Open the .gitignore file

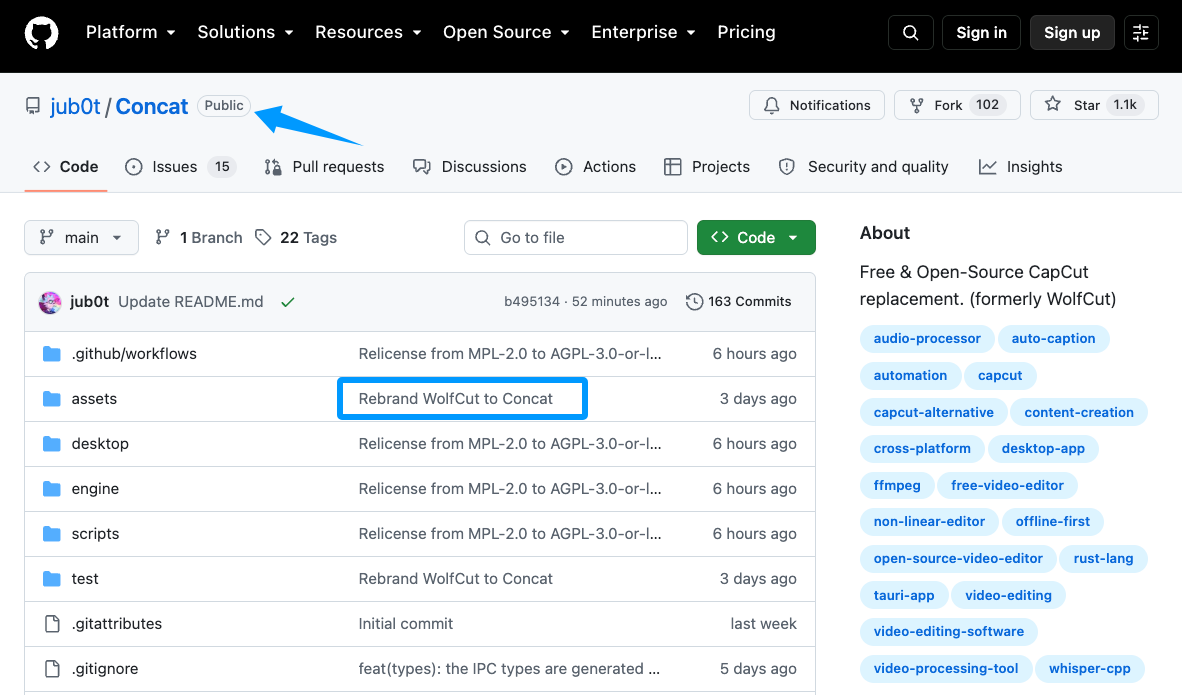(x=105, y=669)
